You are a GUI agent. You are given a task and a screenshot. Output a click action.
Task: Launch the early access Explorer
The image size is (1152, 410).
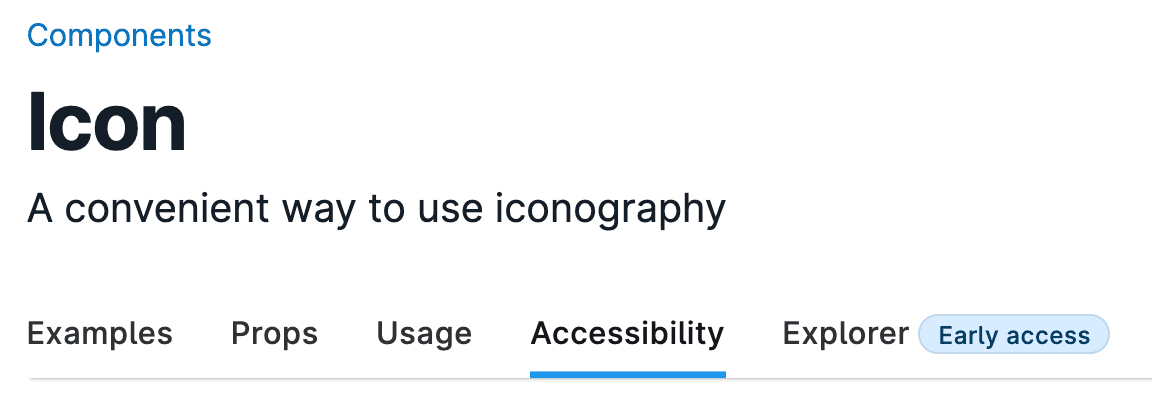click(845, 333)
